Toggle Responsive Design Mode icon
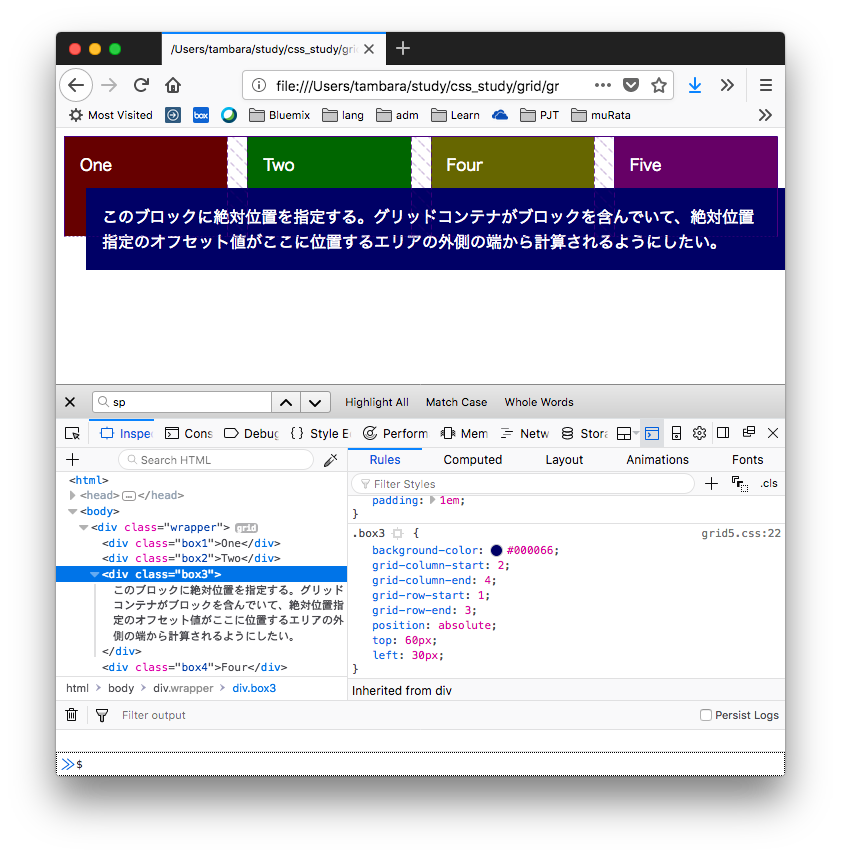 tap(676, 433)
